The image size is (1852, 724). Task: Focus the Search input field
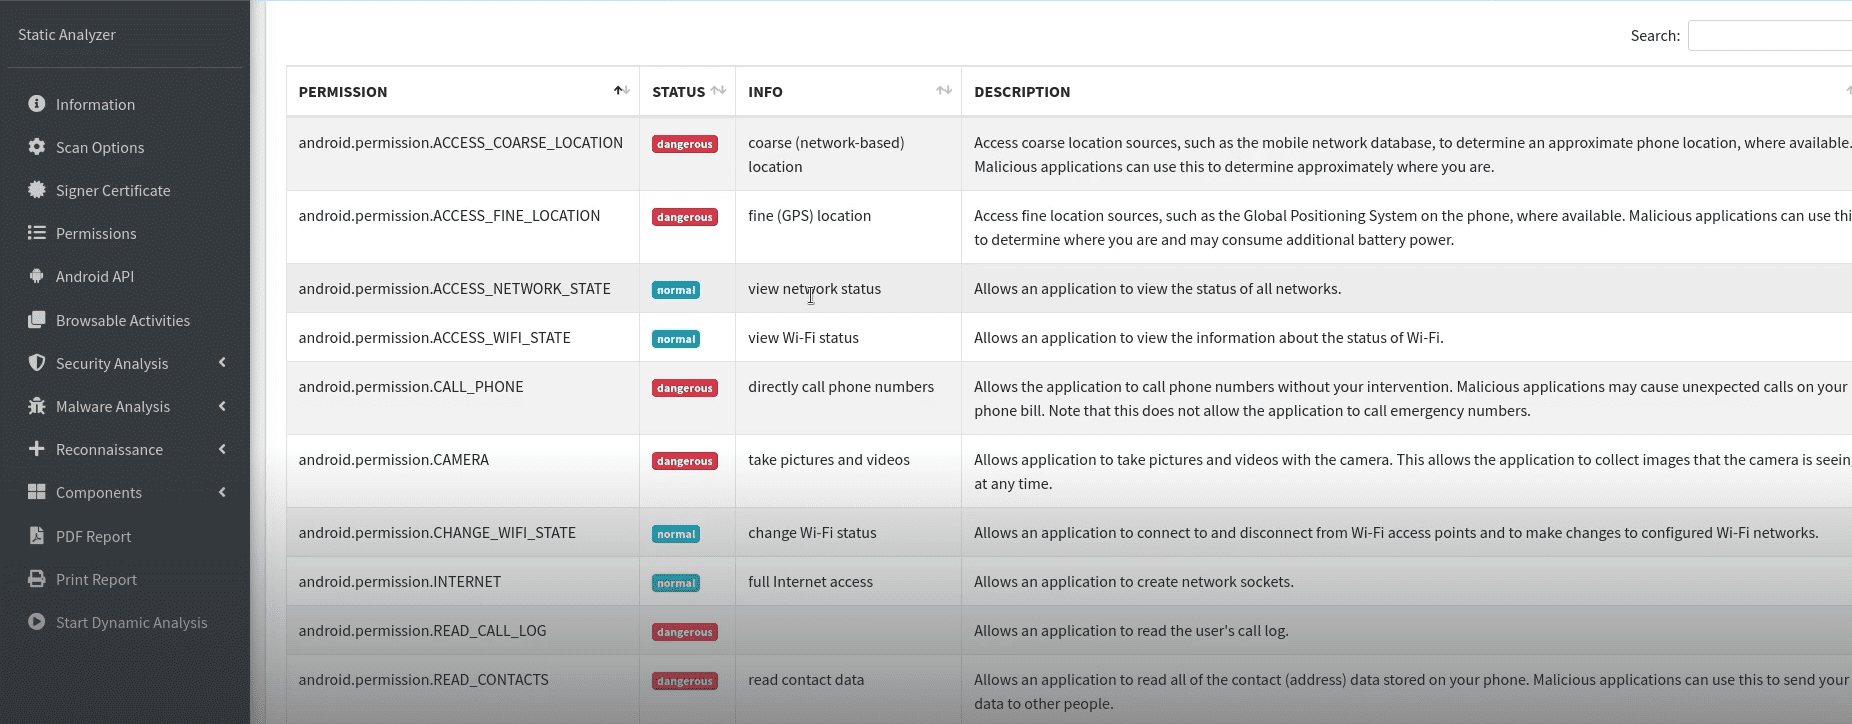point(1769,36)
